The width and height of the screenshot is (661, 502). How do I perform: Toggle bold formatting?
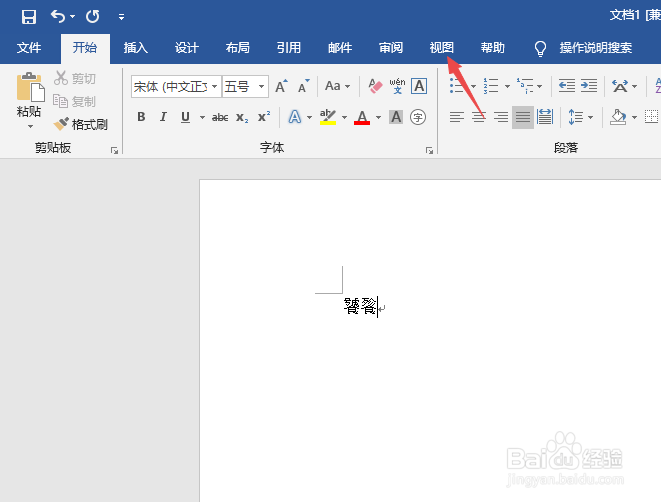click(x=141, y=117)
